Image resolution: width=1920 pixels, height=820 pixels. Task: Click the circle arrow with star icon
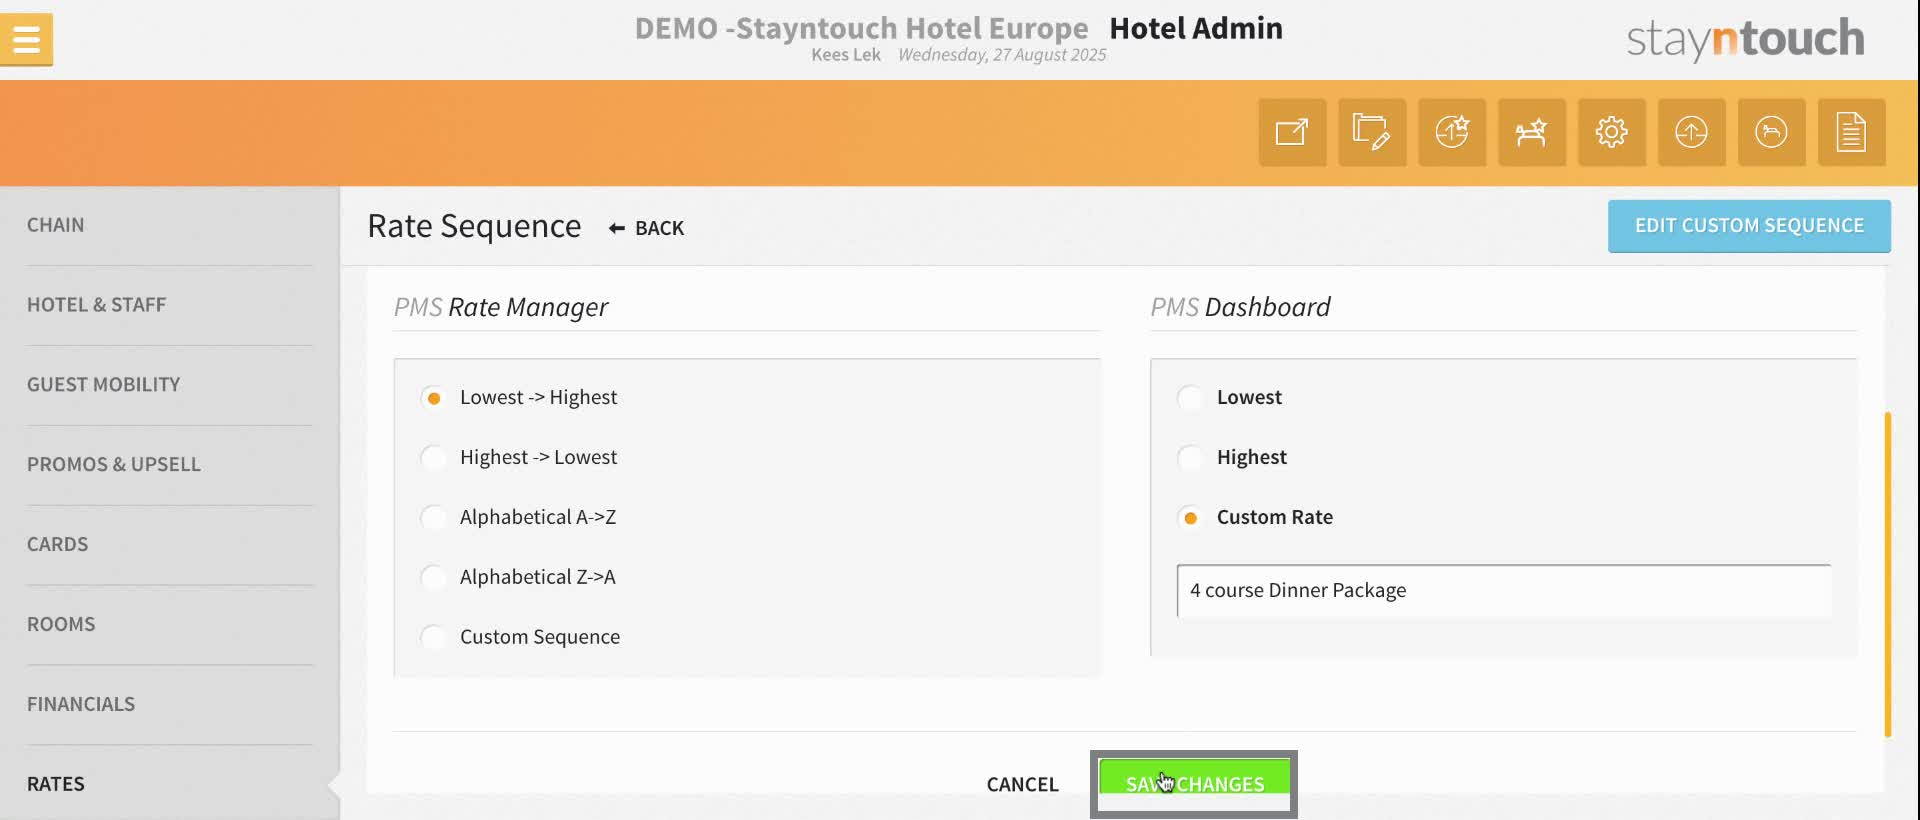[1452, 132]
